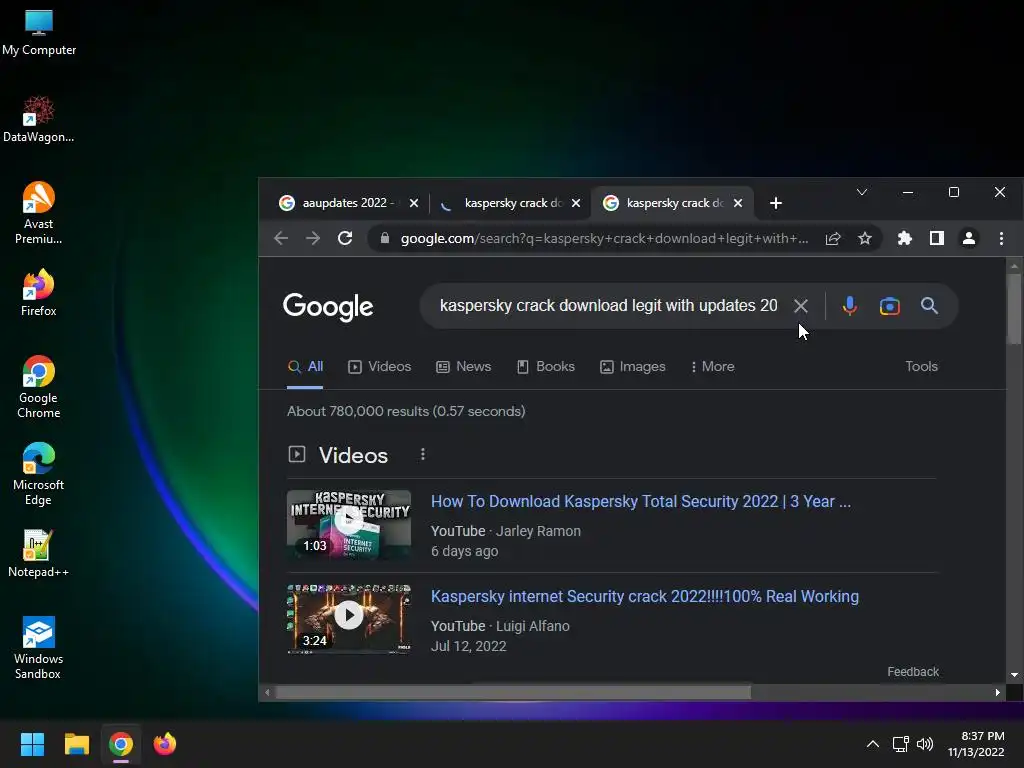Launch Windows Sandbox from desktop
The height and width of the screenshot is (768, 1024).
[39, 648]
